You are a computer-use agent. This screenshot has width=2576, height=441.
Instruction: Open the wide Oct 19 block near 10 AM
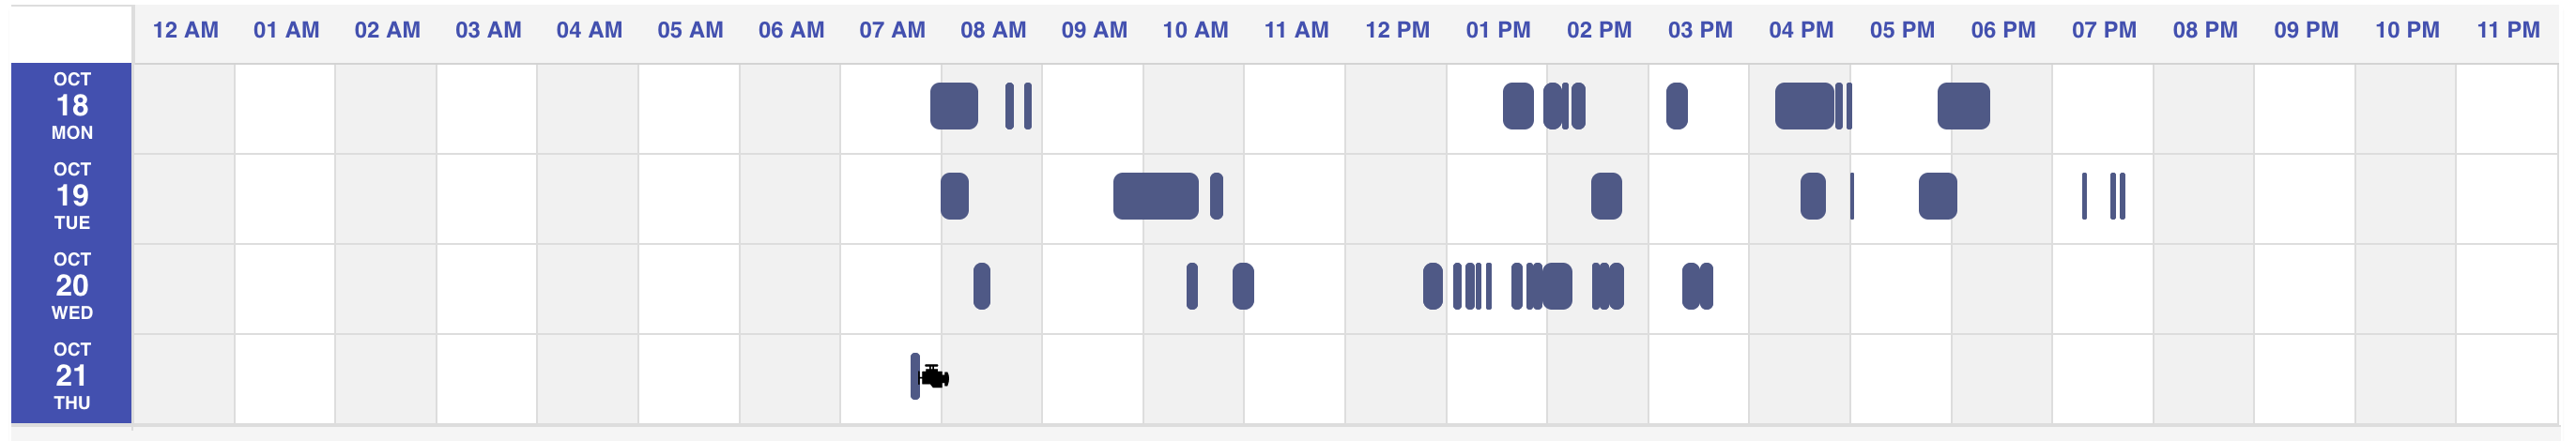click(x=1155, y=196)
